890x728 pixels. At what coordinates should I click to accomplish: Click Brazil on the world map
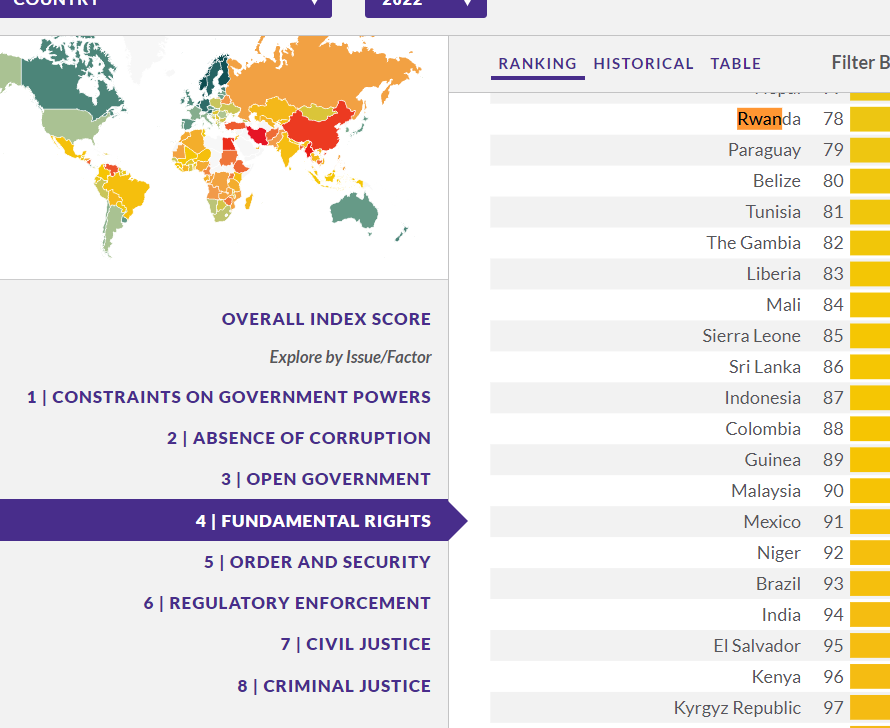coord(126,193)
